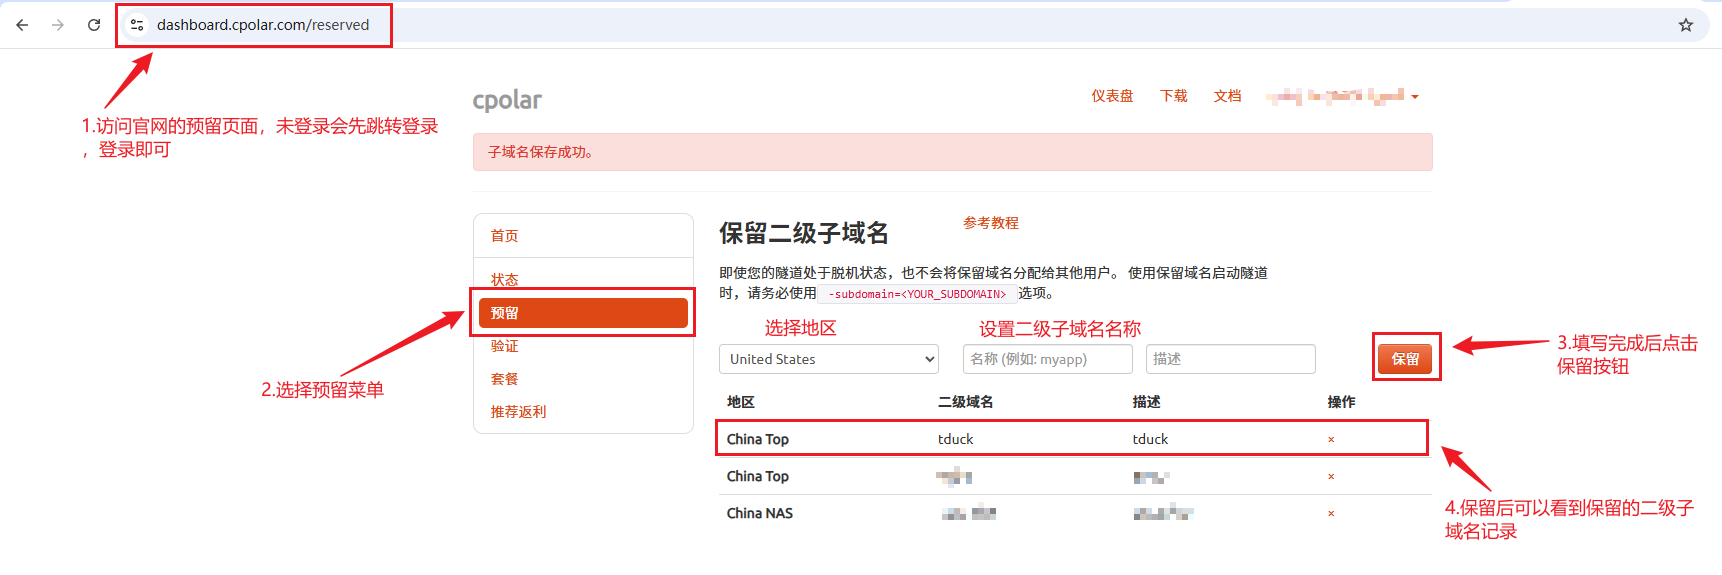Reload the page with refresh icon
Image resolution: width=1722 pixels, height=575 pixels.
[x=94, y=25]
